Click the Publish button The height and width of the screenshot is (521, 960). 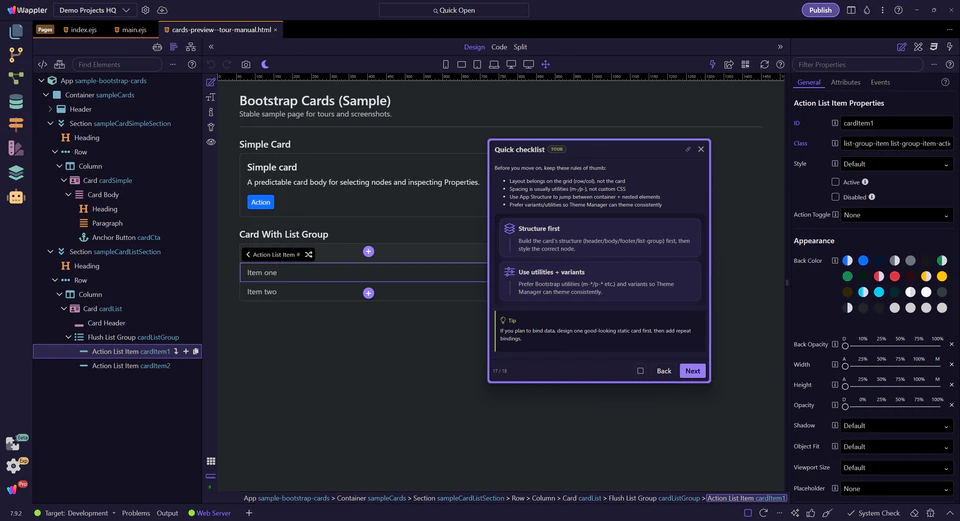820,10
